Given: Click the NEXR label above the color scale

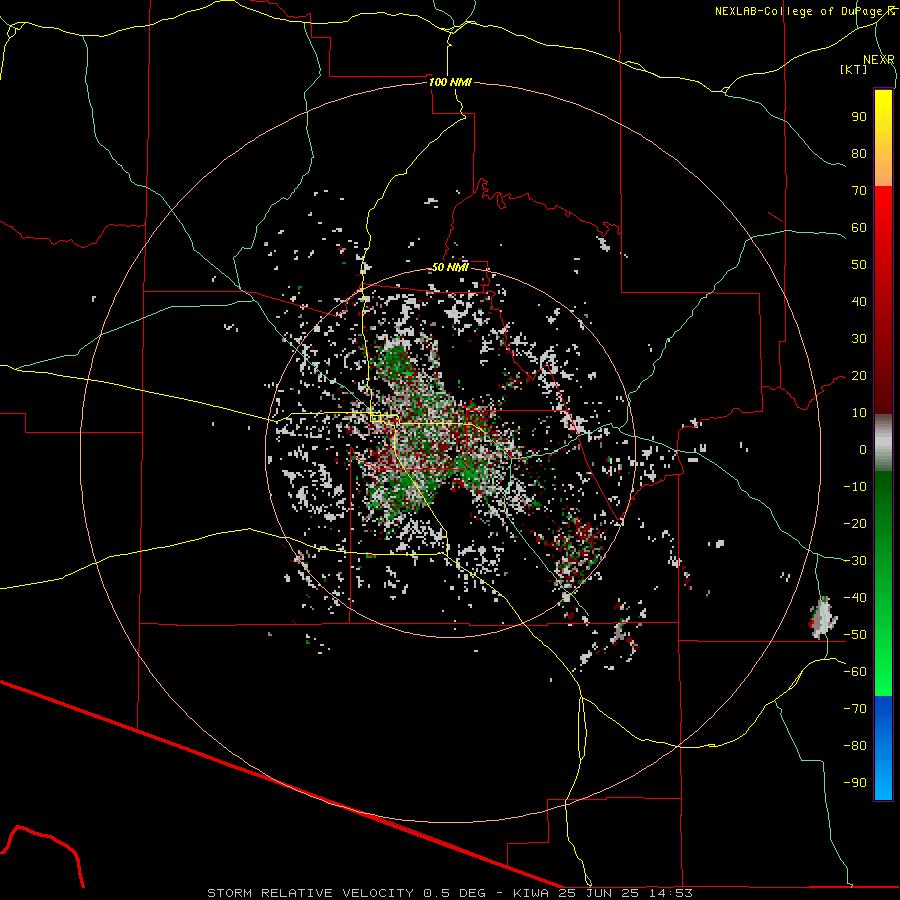Looking at the screenshot, I should pos(878,60).
